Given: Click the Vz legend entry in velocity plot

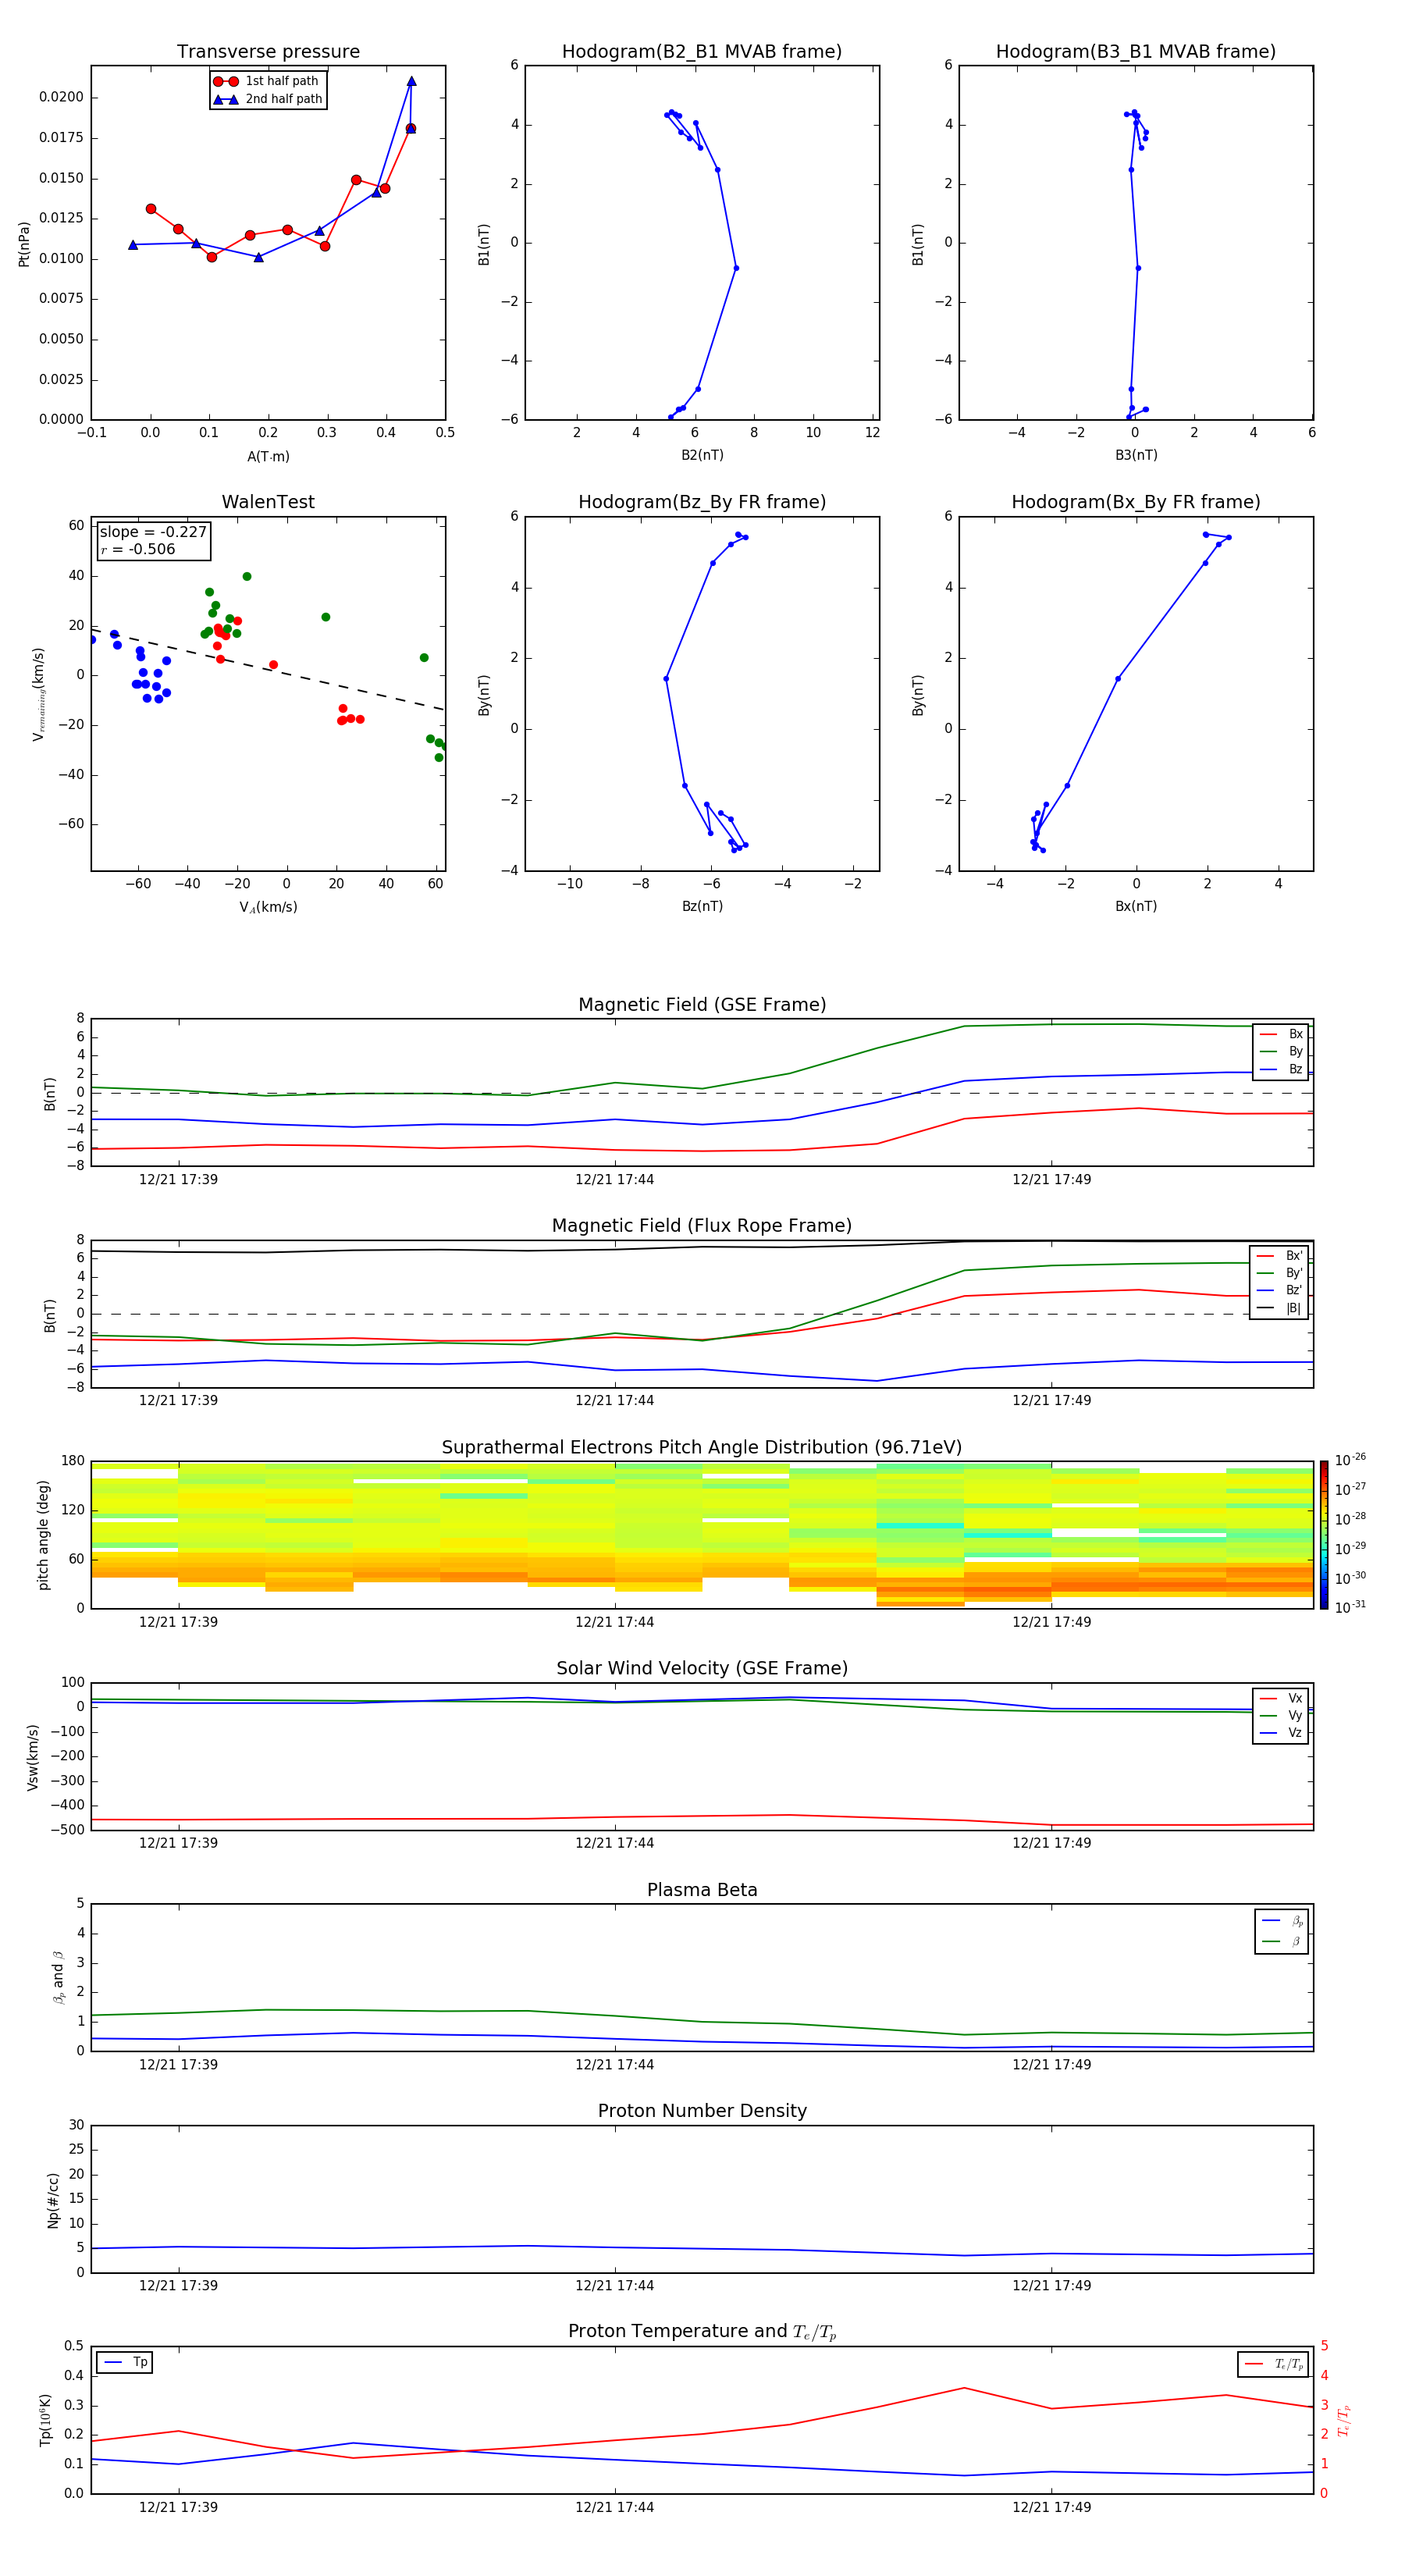Looking at the screenshot, I should pyautogui.click(x=1281, y=1733).
